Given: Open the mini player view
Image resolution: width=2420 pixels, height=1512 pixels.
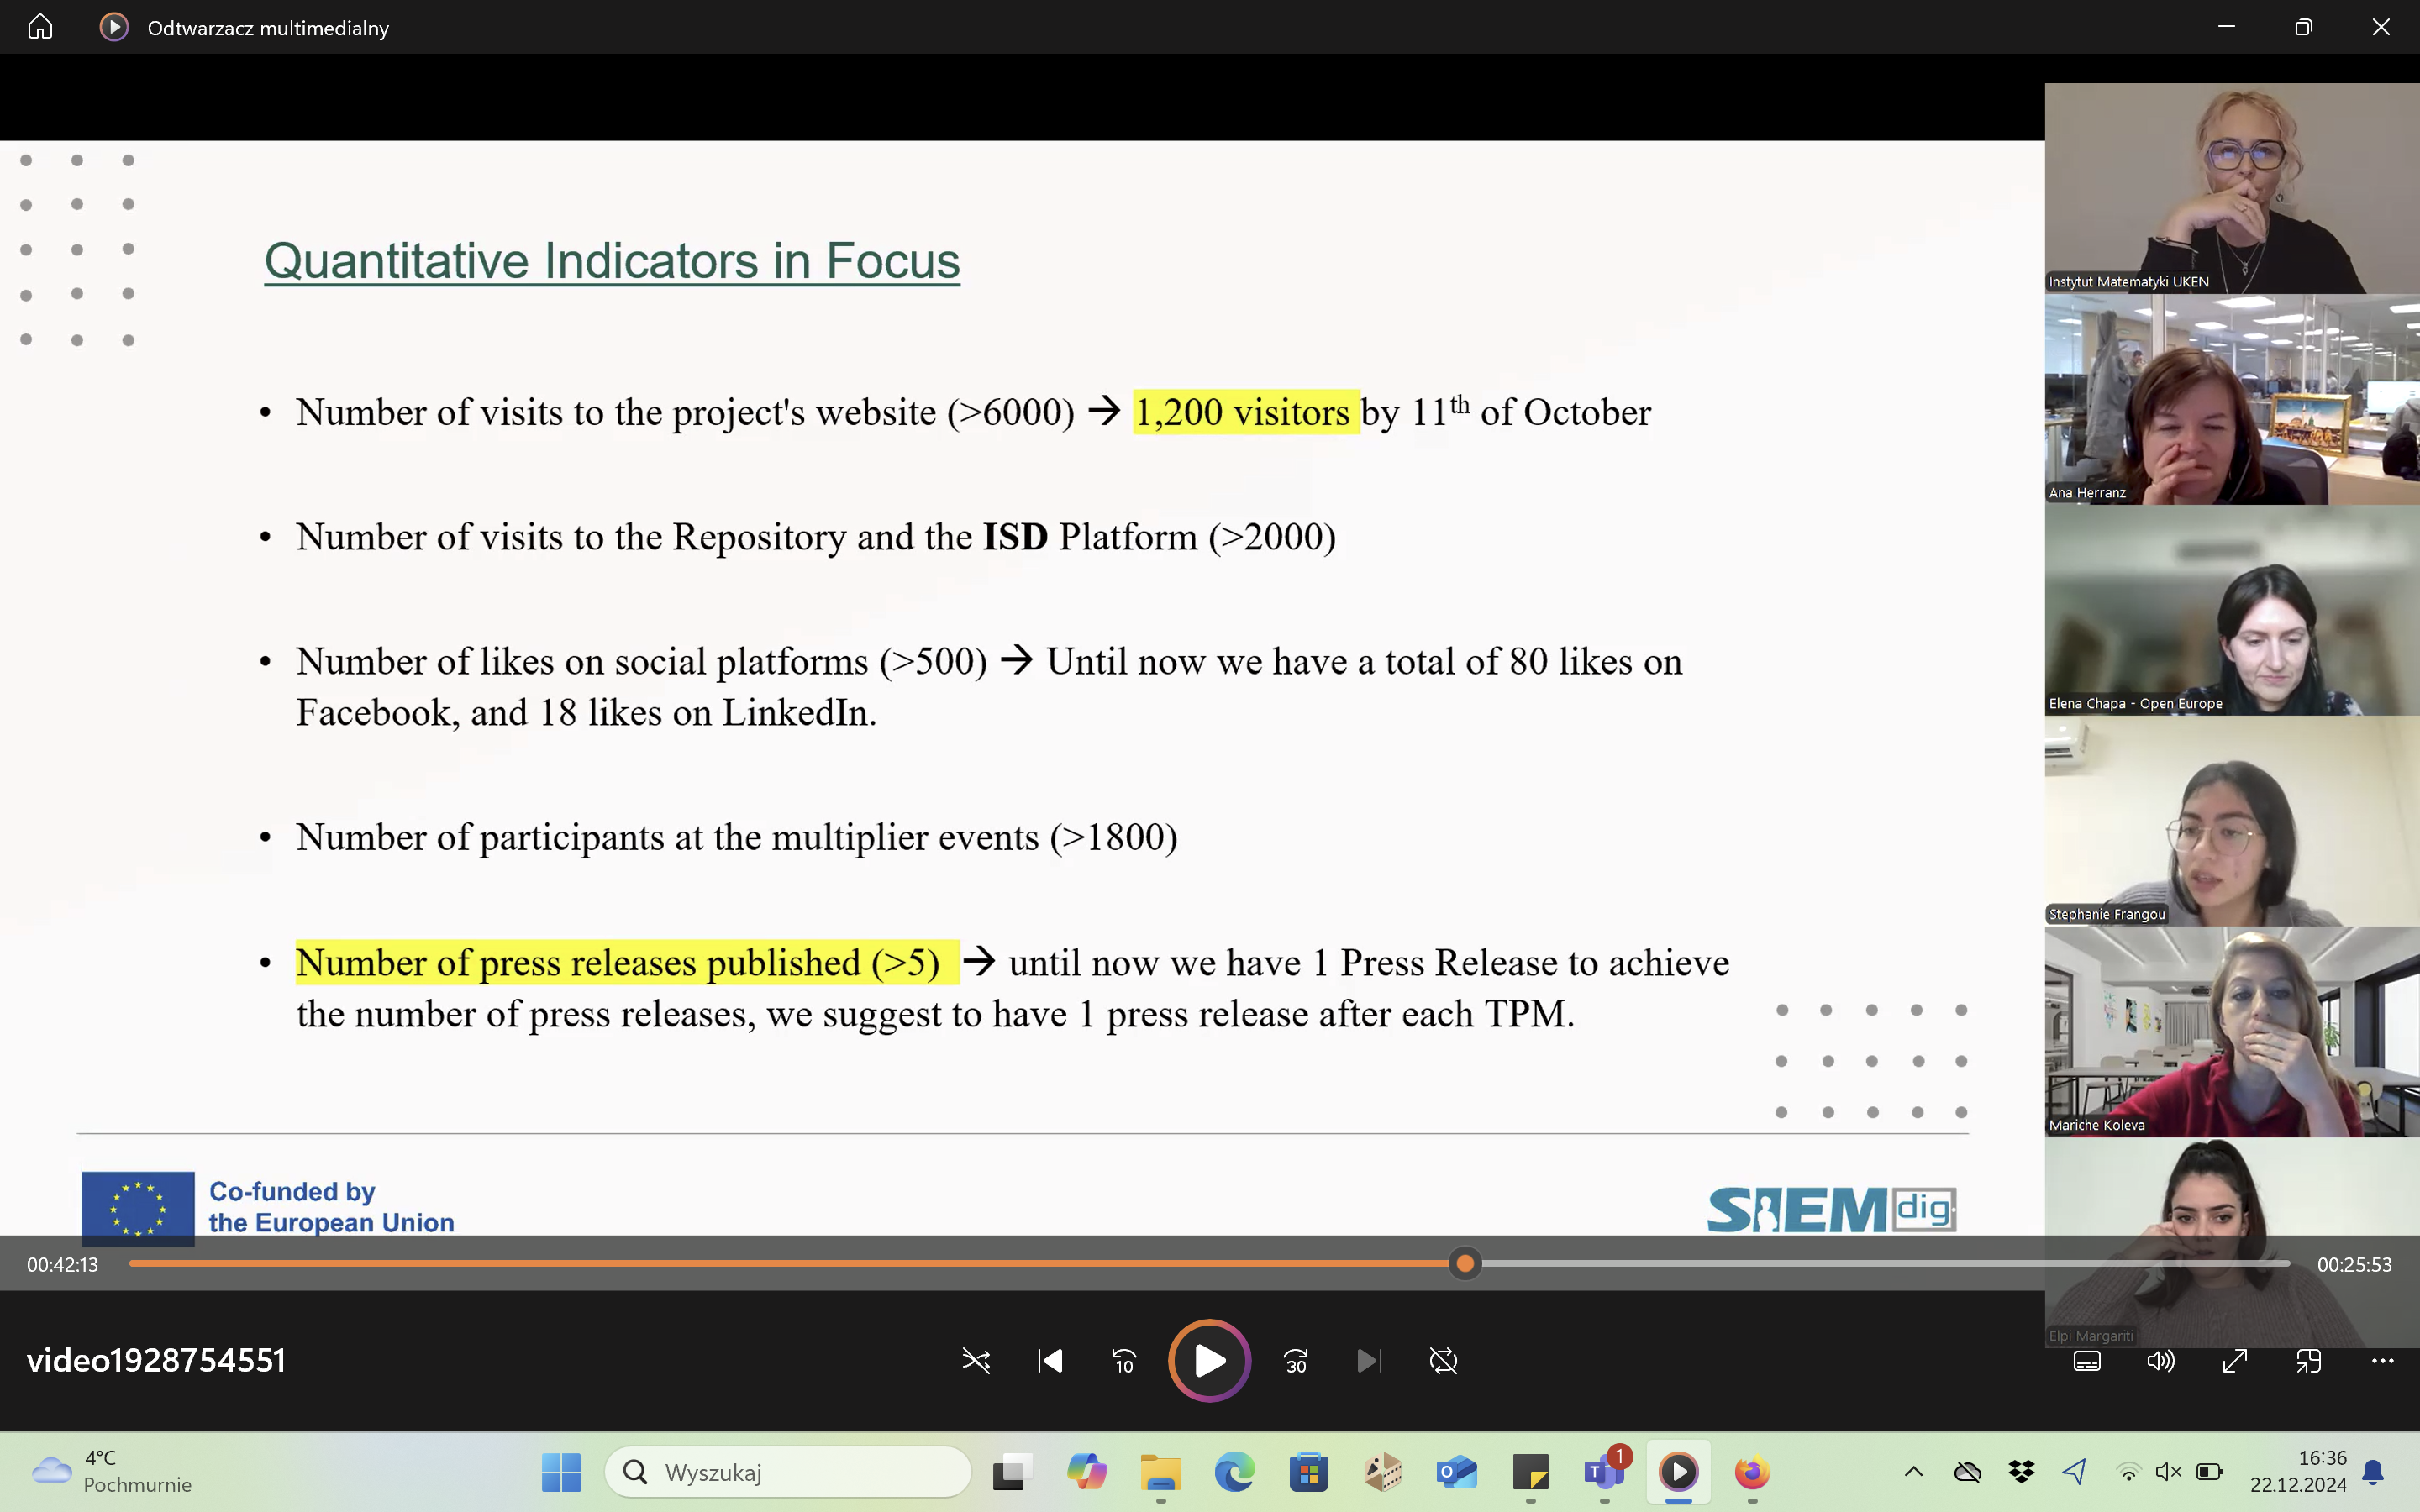Looking at the screenshot, I should coord(2308,1361).
